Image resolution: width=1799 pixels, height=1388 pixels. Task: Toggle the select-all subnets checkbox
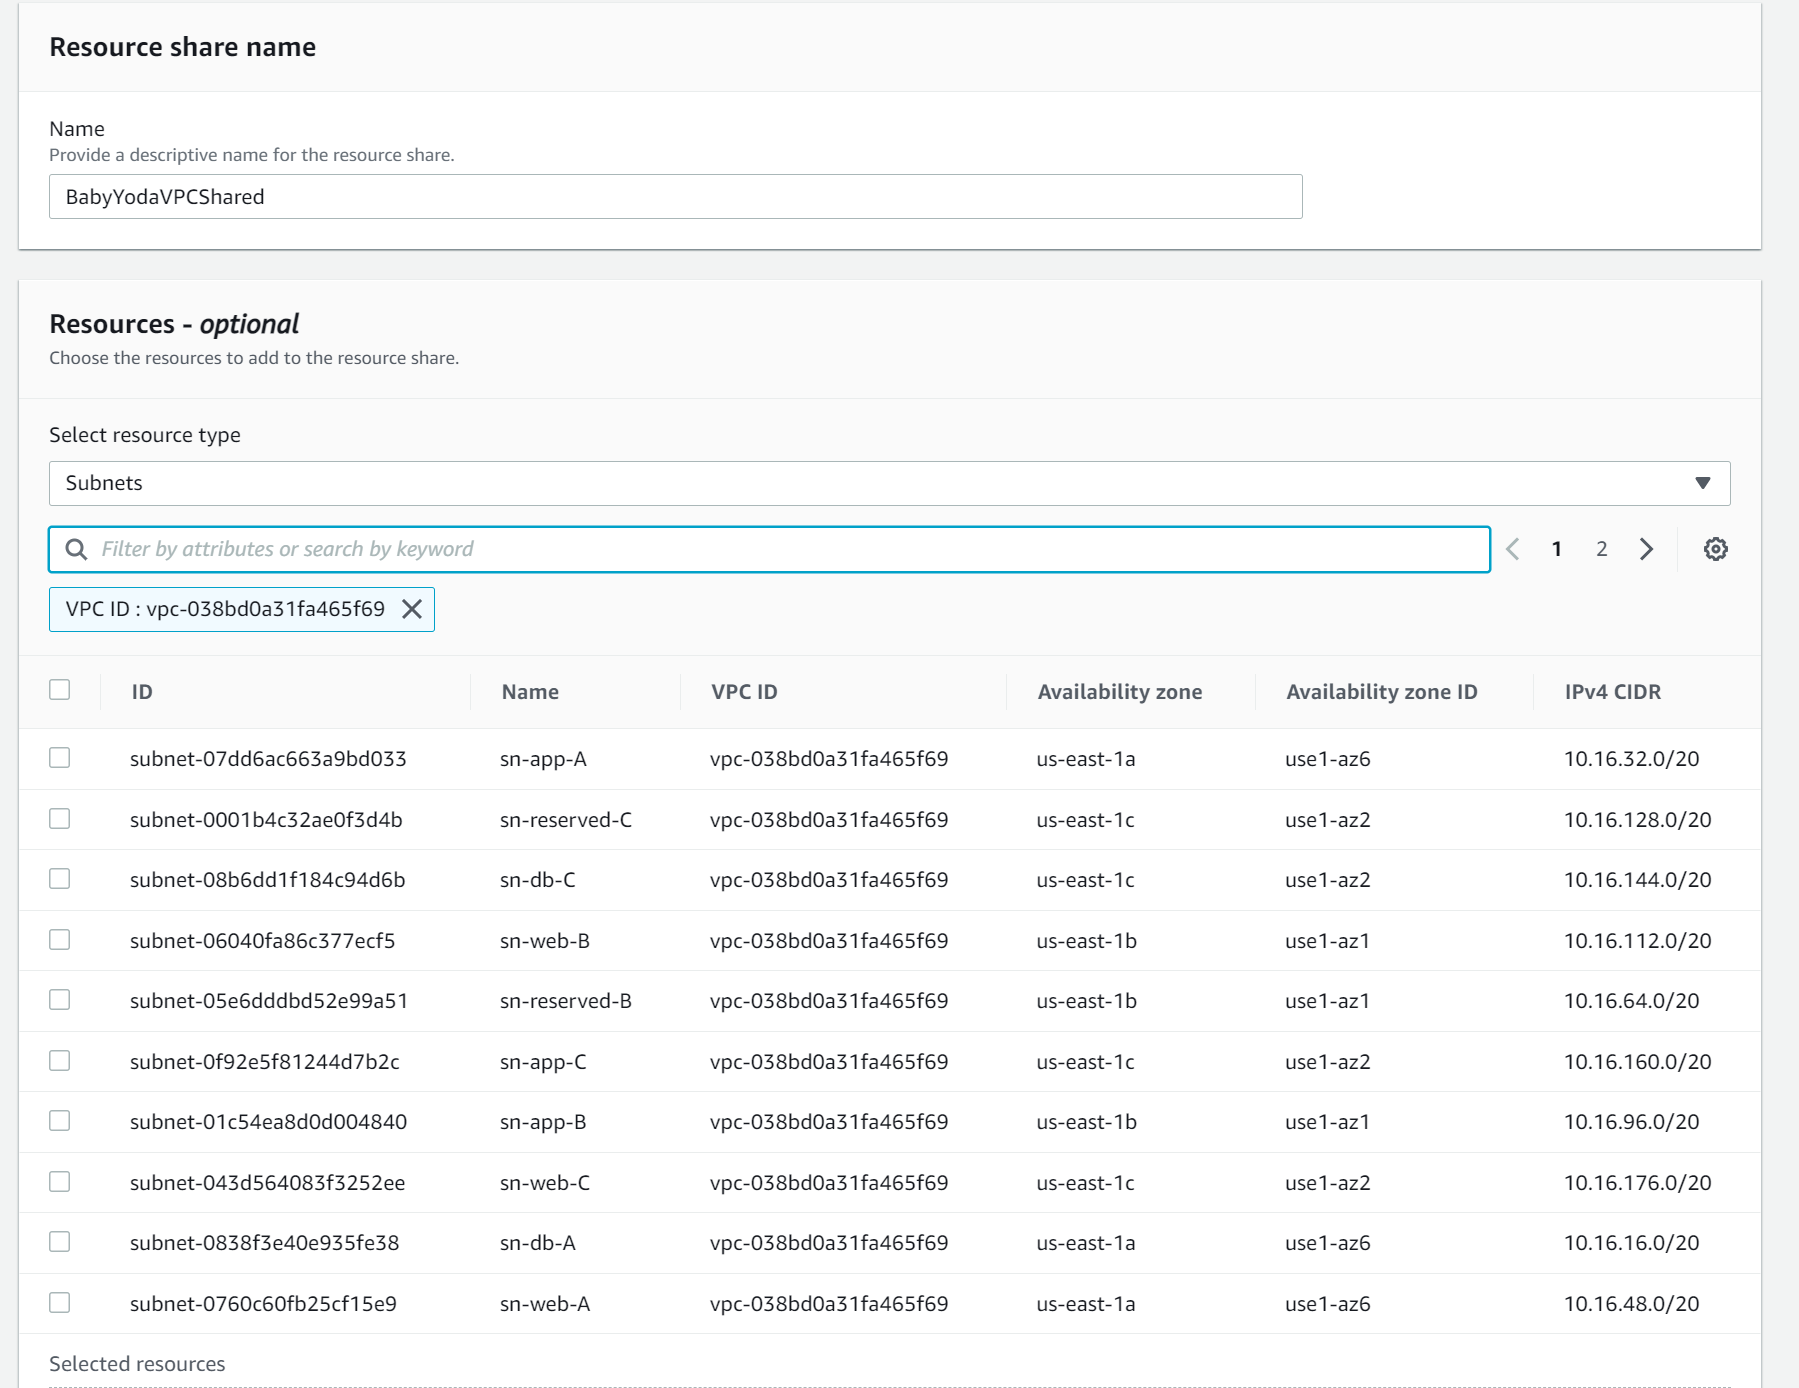coord(60,690)
